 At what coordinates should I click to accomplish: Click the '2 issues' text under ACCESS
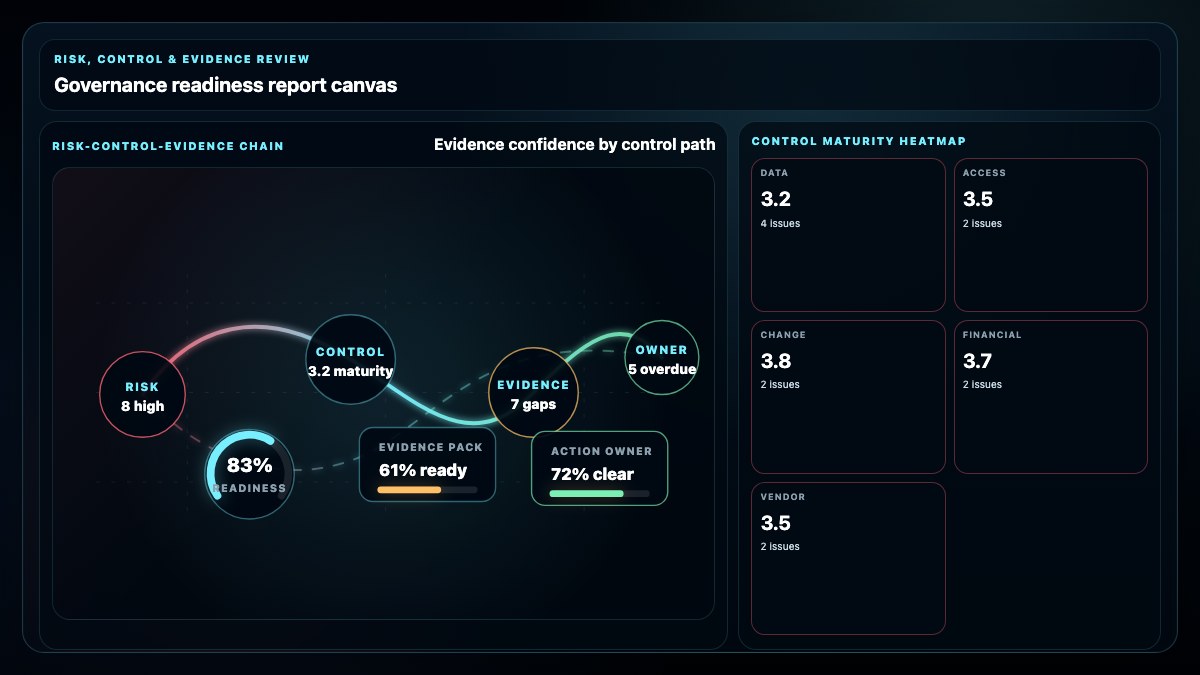pyautogui.click(x=982, y=224)
